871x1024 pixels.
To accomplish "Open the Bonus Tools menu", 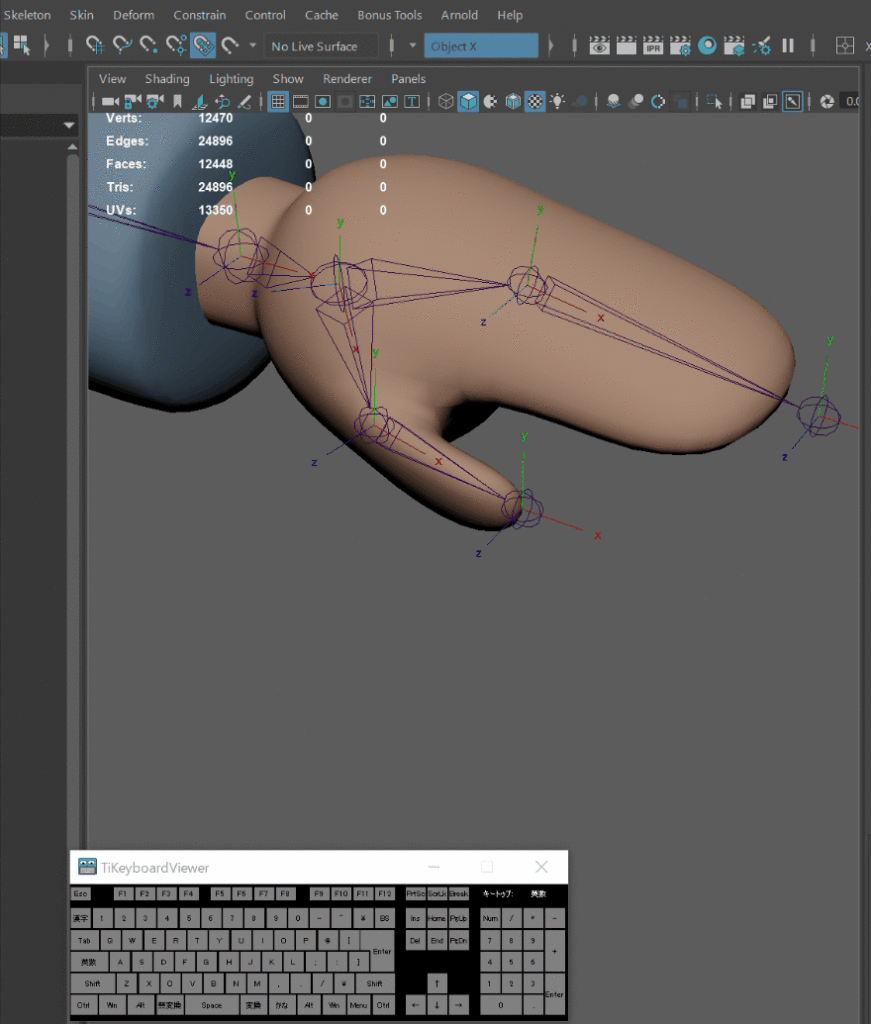I will click(390, 15).
